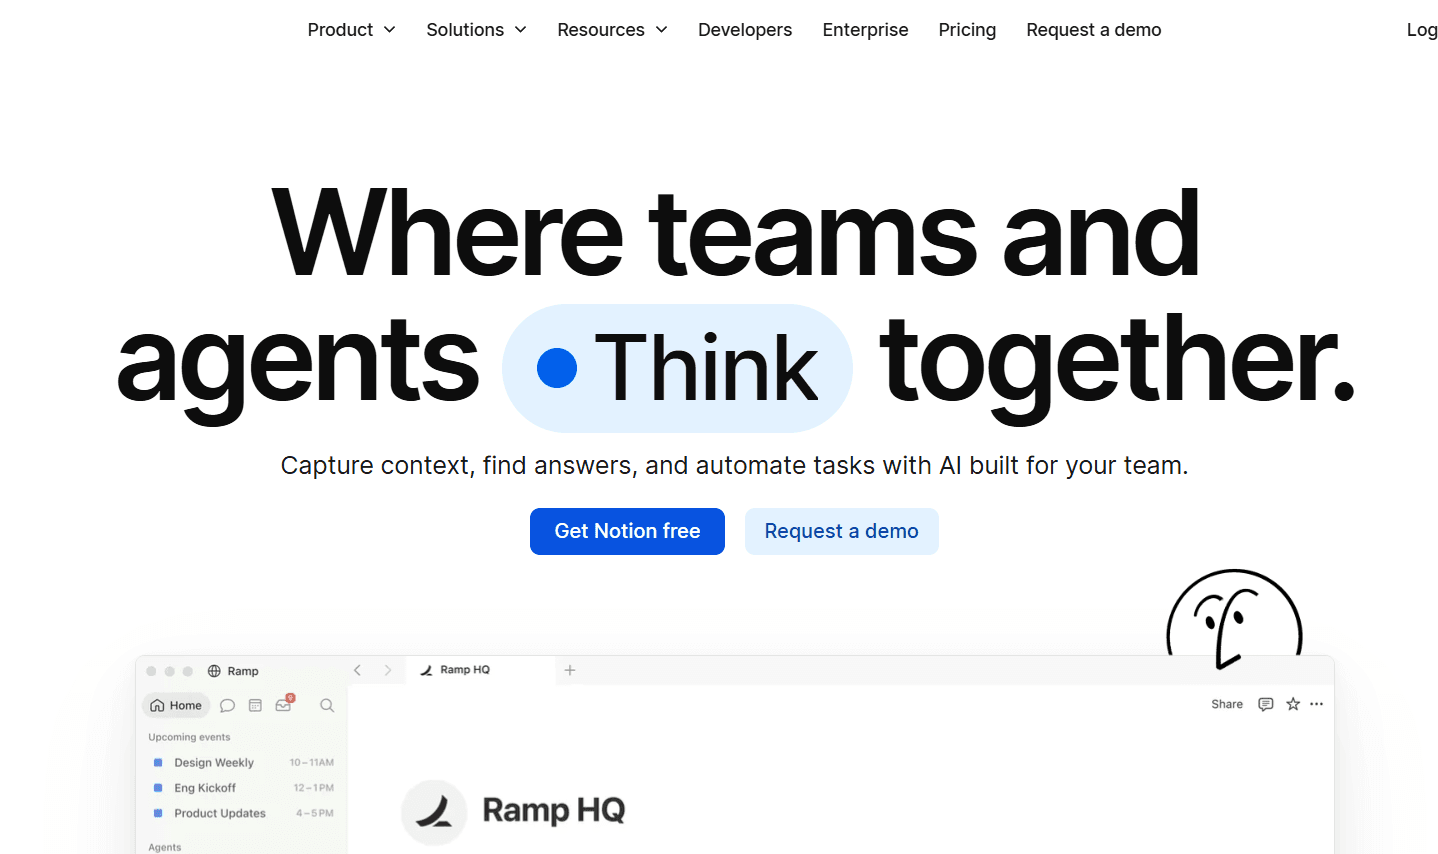The width and height of the screenshot is (1438, 854).
Task: Open the chat bubble icon in Ramp sidebar
Action: pyautogui.click(x=227, y=705)
